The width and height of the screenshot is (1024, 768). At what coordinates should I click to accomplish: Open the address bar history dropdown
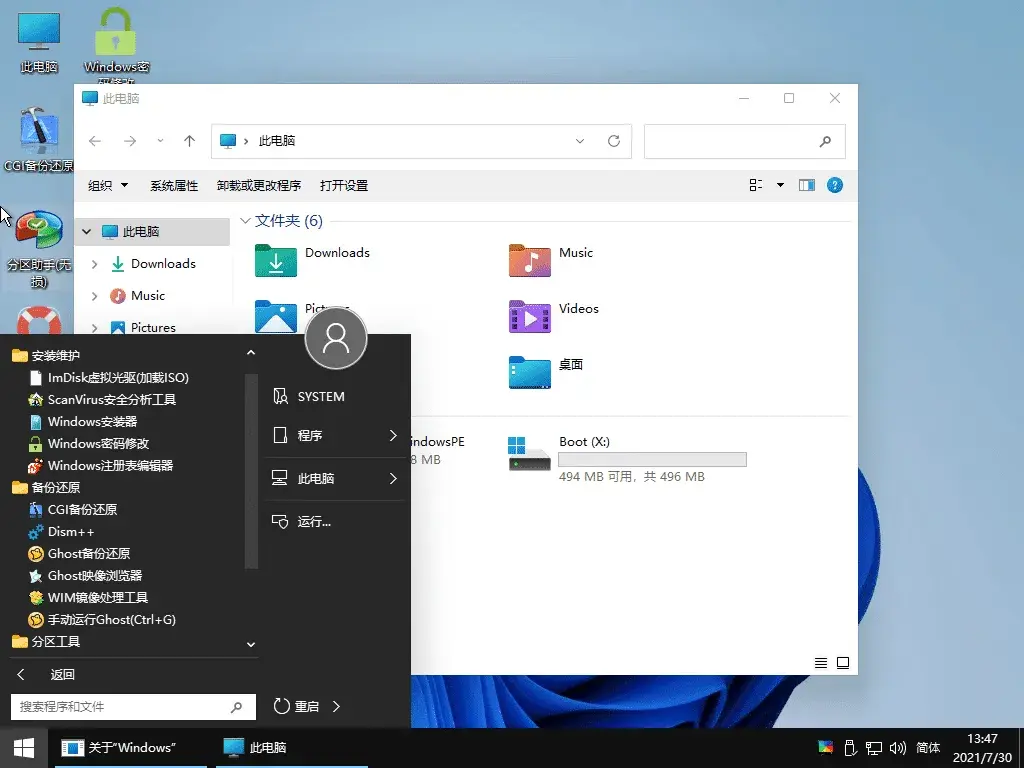579,141
